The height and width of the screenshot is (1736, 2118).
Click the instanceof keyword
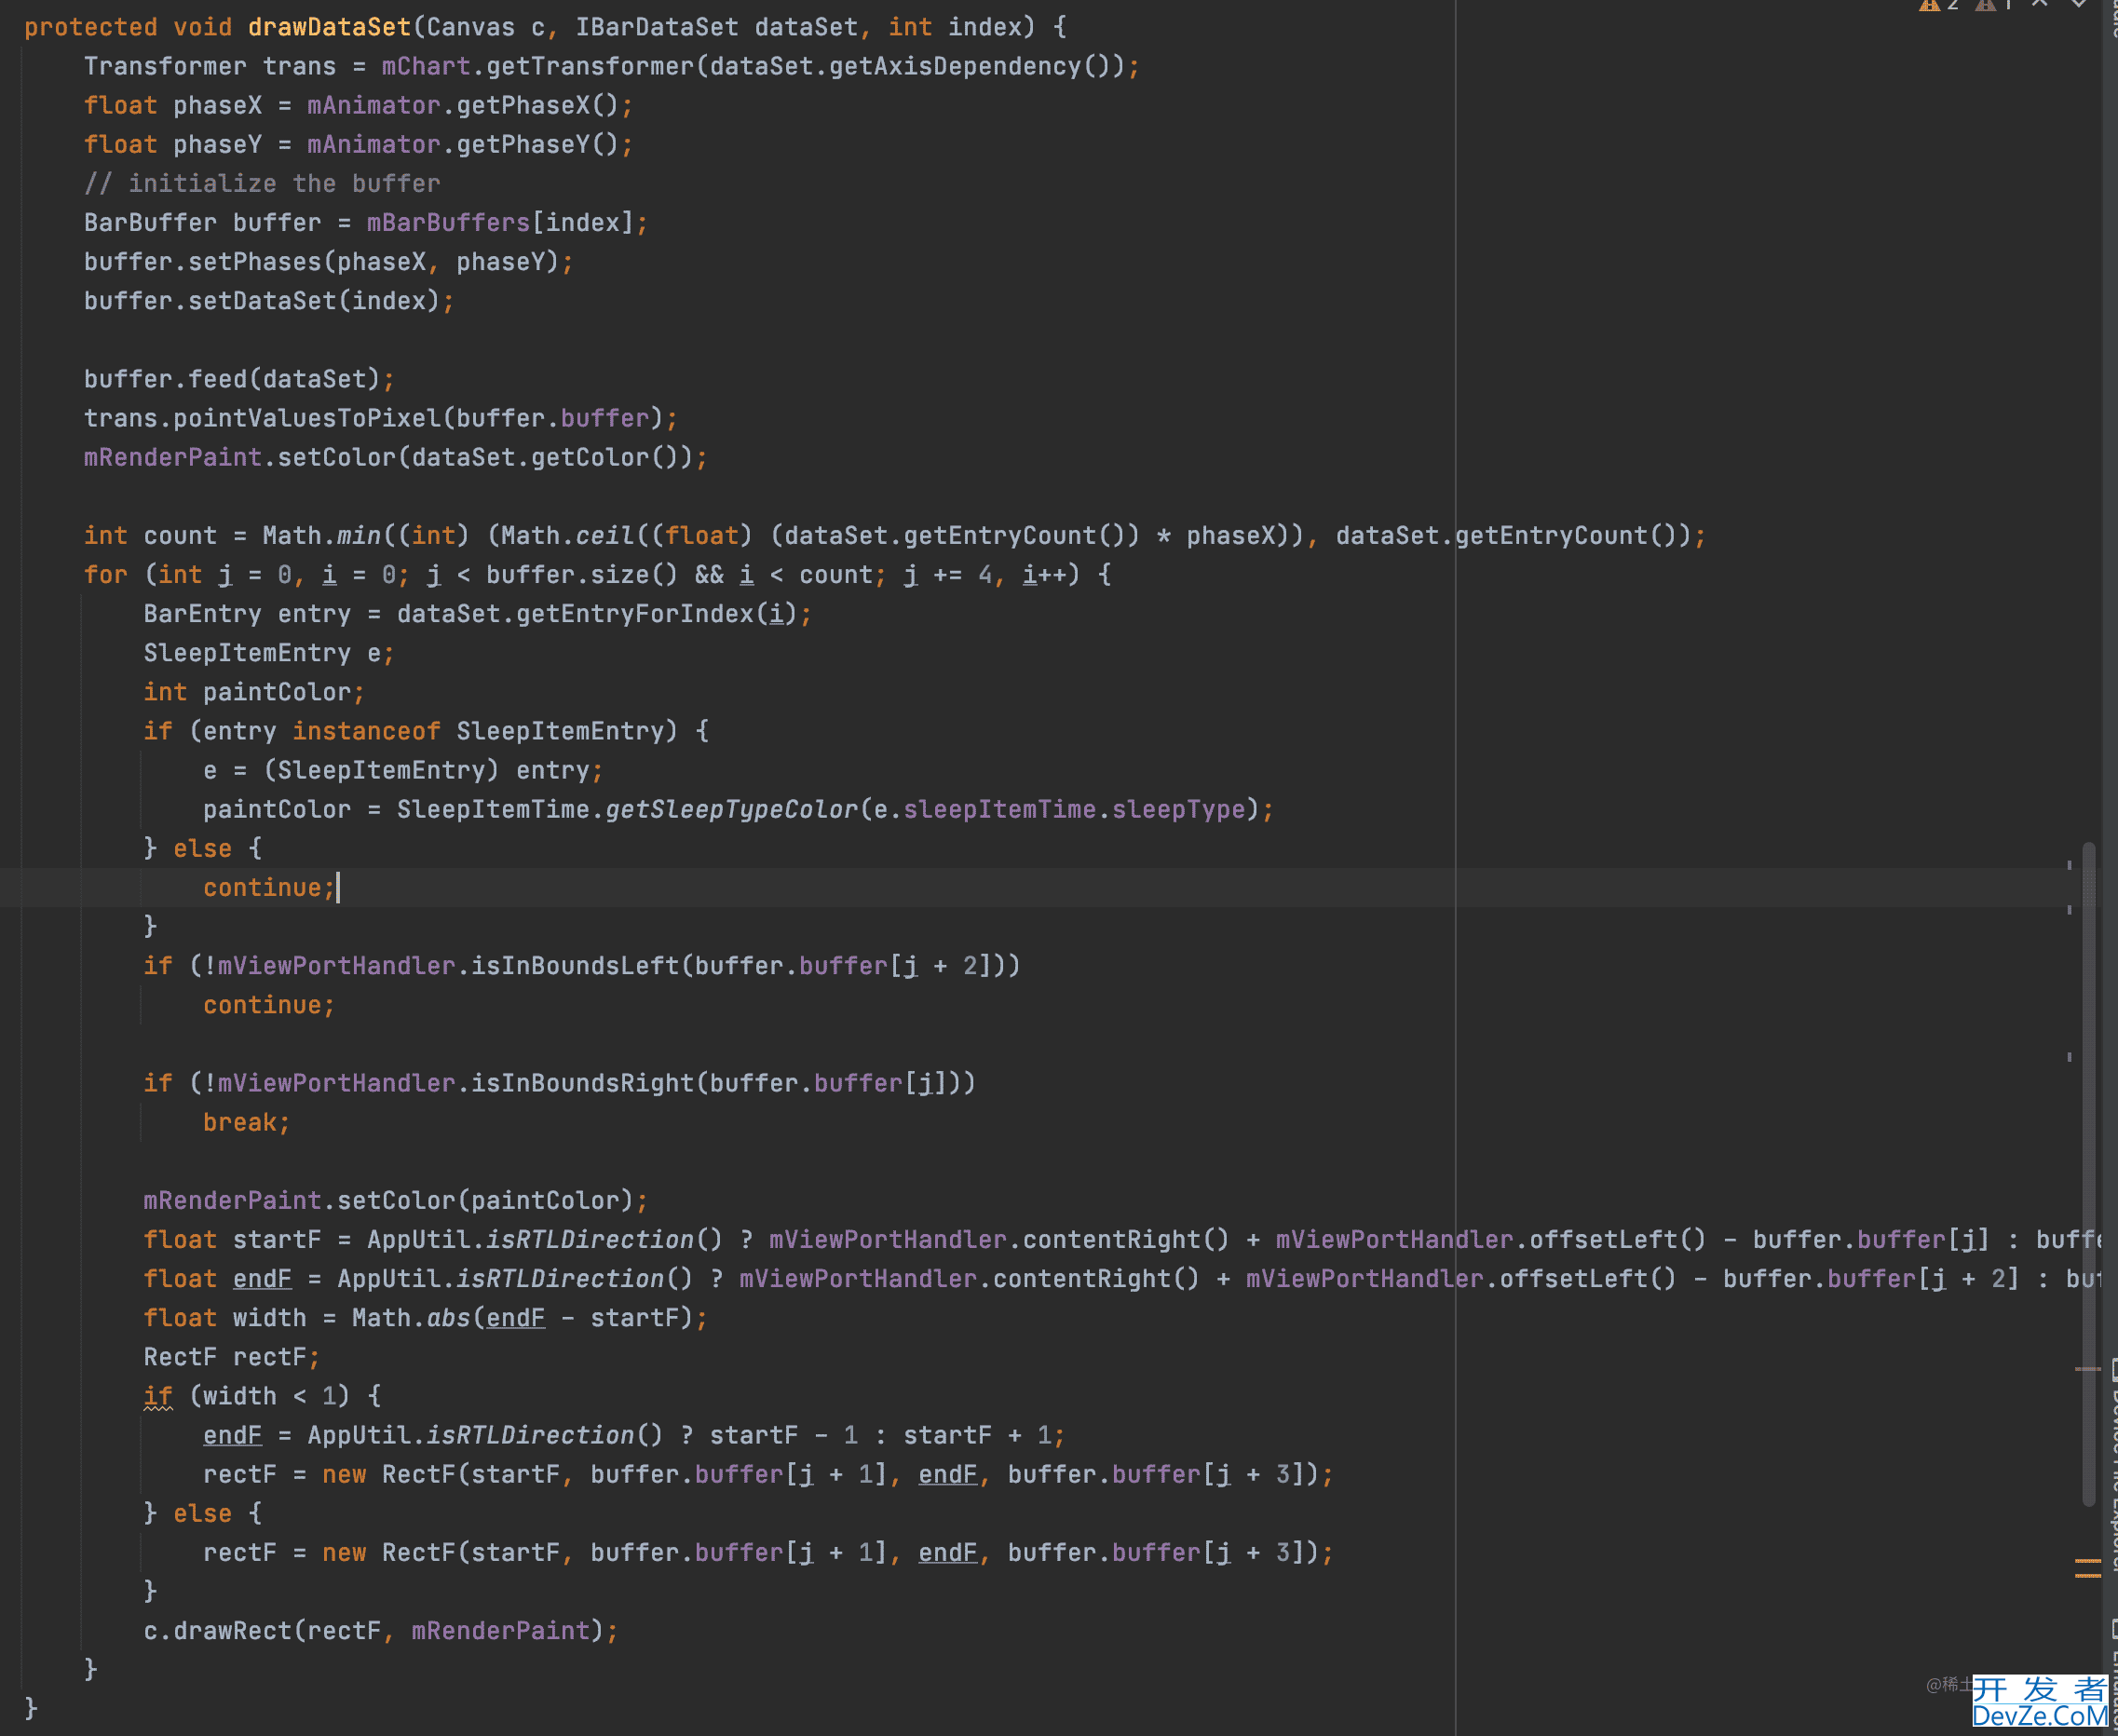coord(366,730)
